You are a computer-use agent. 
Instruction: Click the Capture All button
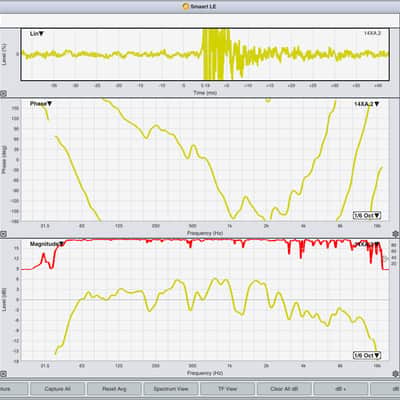point(57,389)
